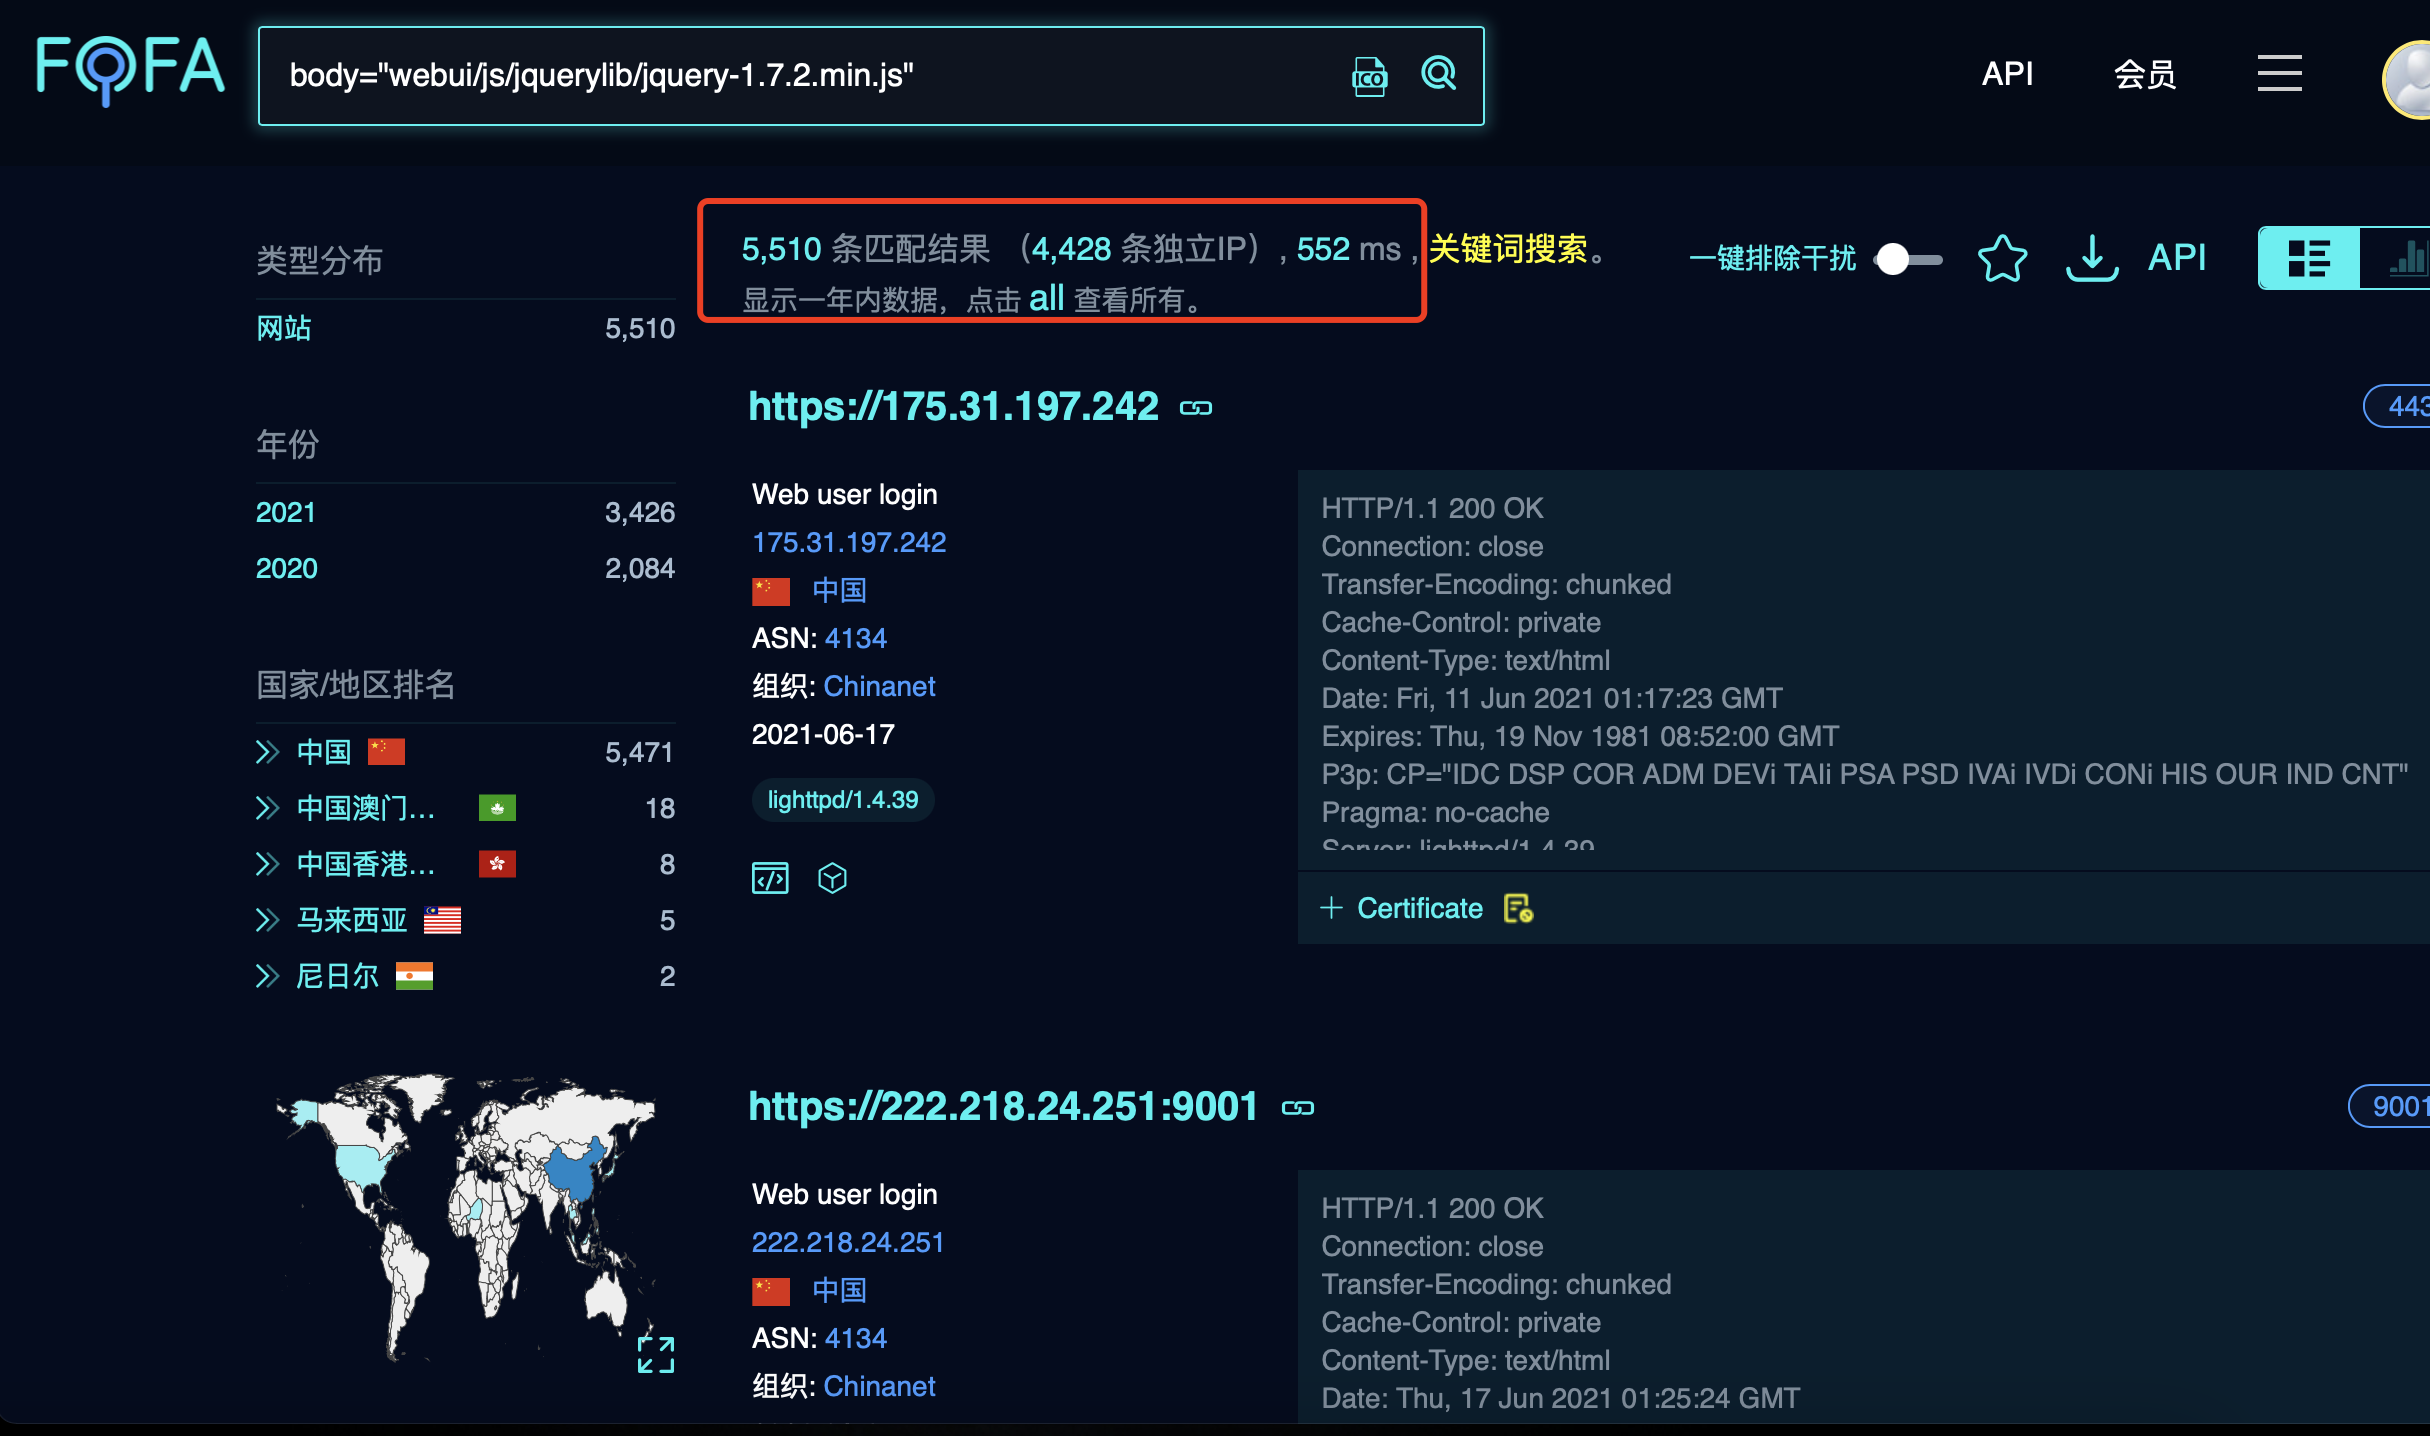Expand 马来西亚 row chevron

(x=266, y=920)
